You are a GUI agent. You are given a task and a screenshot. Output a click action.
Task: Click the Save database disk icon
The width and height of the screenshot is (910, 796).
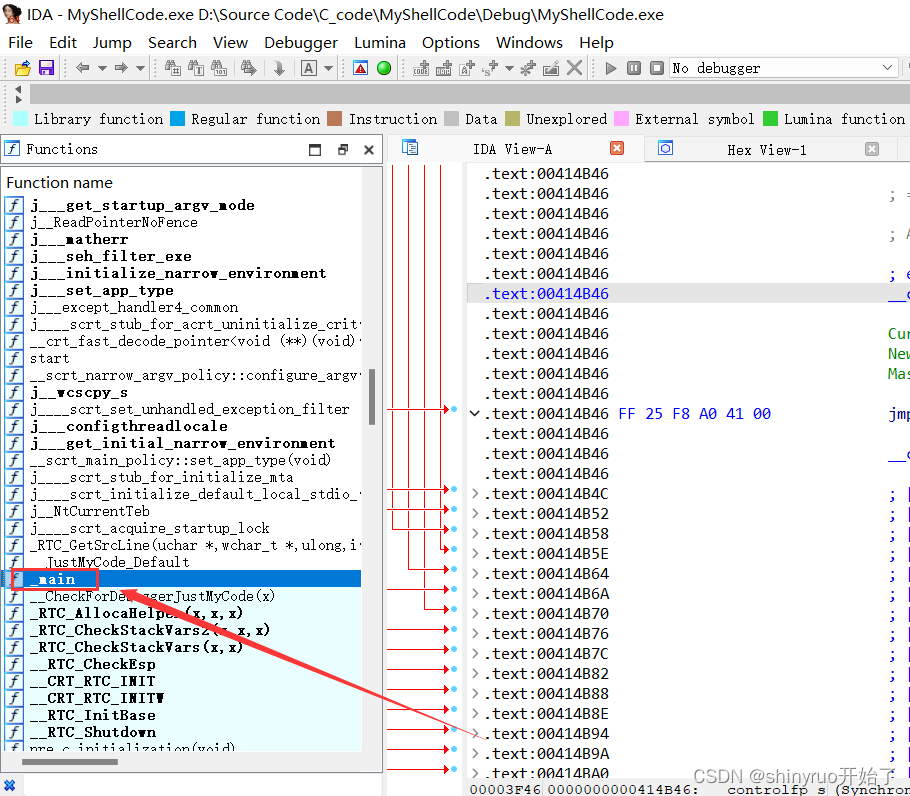click(46, 67)
